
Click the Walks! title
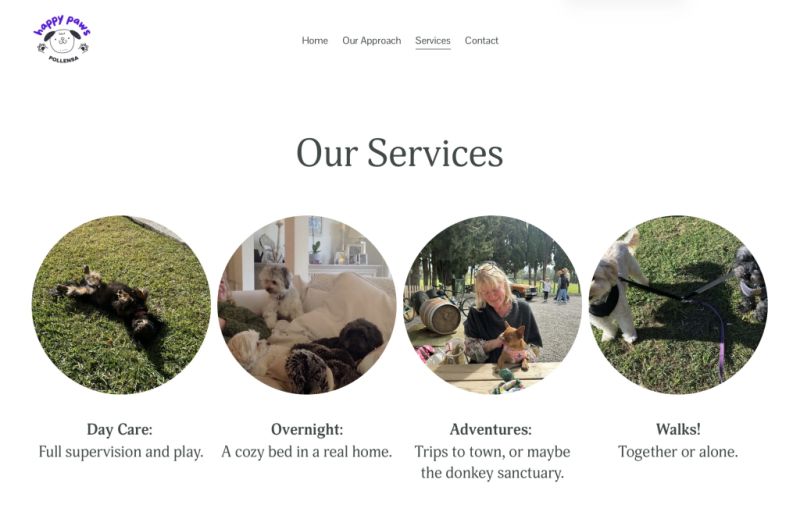coord(678,429)
